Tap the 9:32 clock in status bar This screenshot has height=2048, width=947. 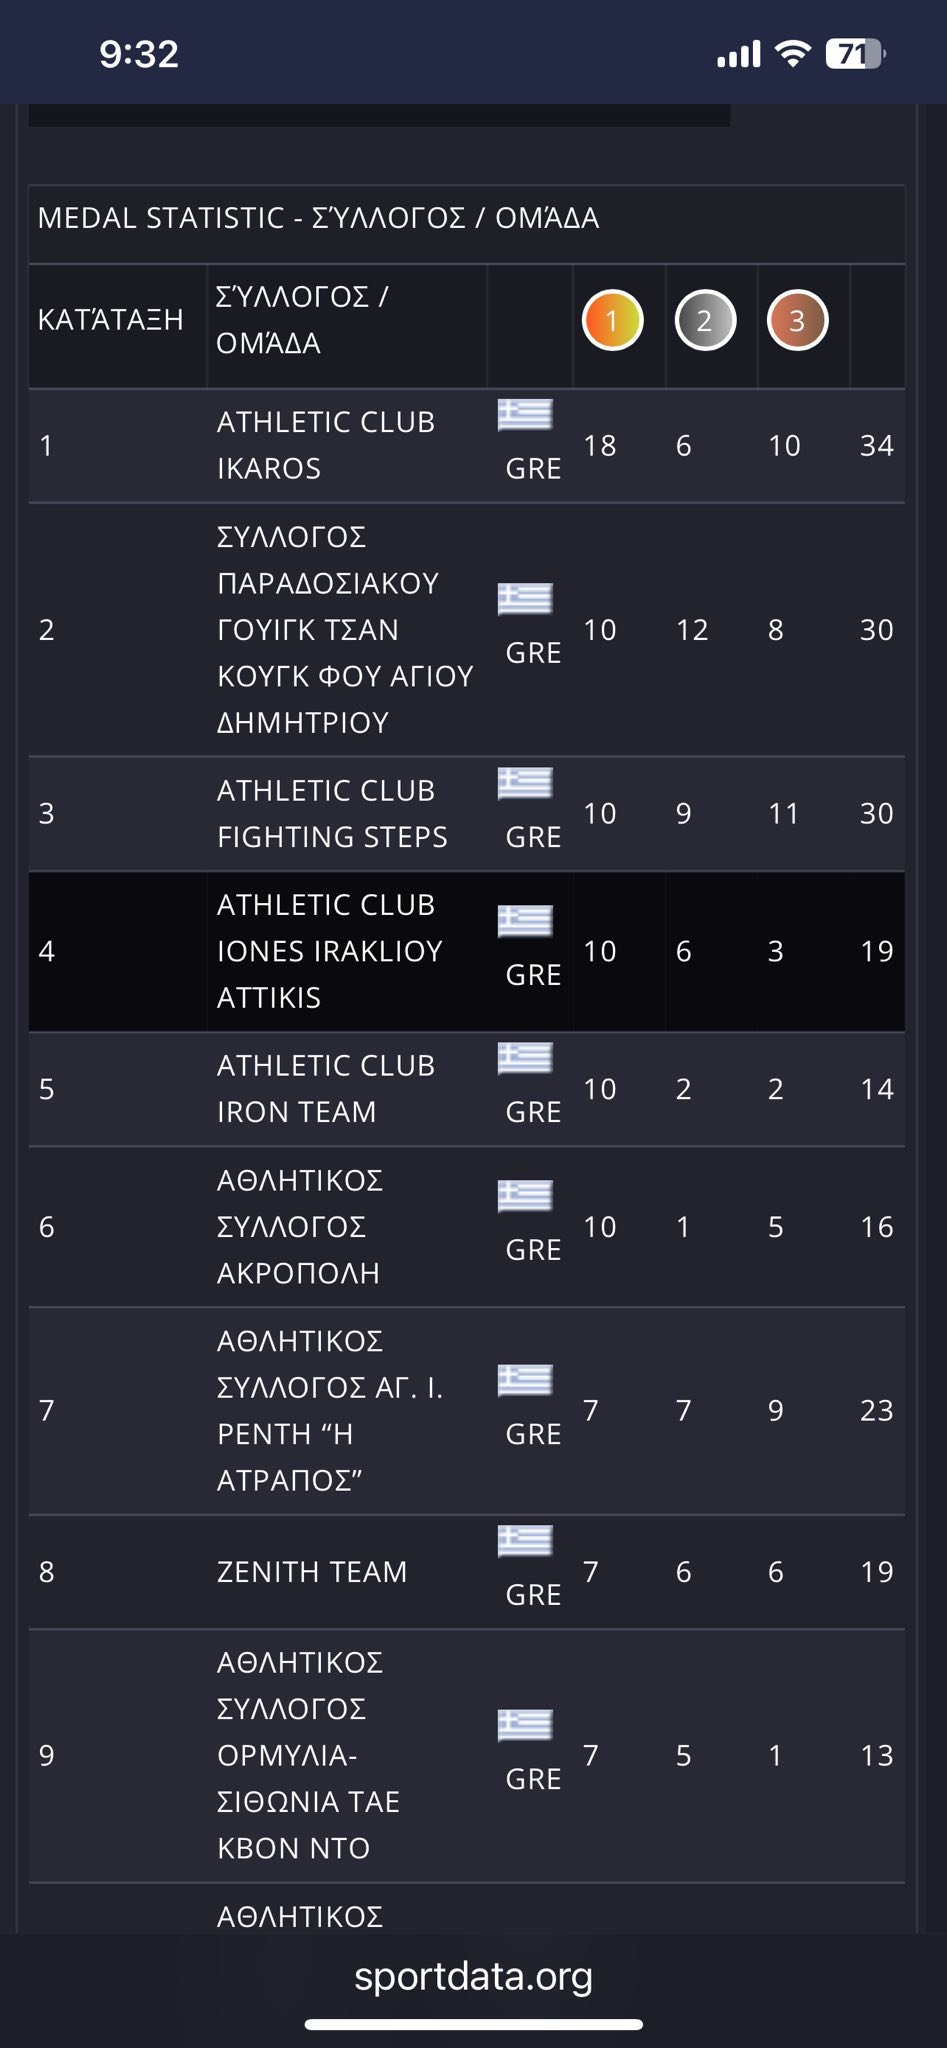[139, 54]
